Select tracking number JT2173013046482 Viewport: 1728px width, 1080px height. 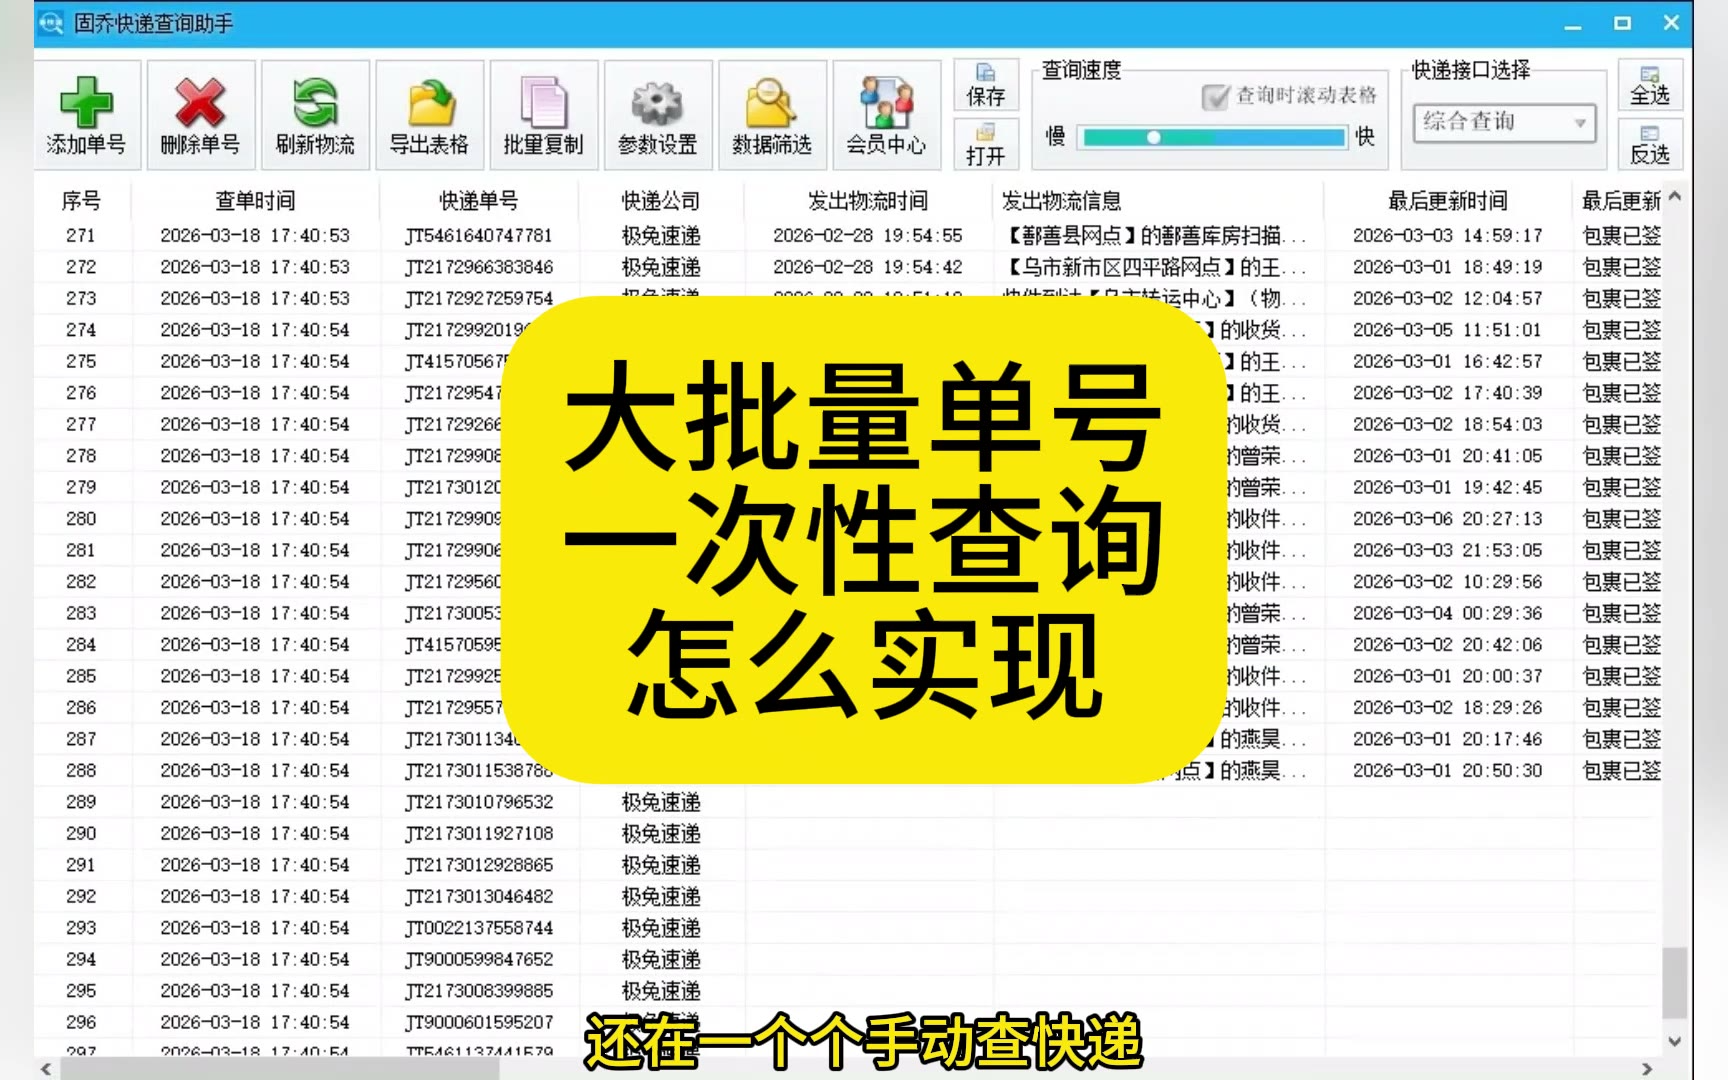(479, 897)
